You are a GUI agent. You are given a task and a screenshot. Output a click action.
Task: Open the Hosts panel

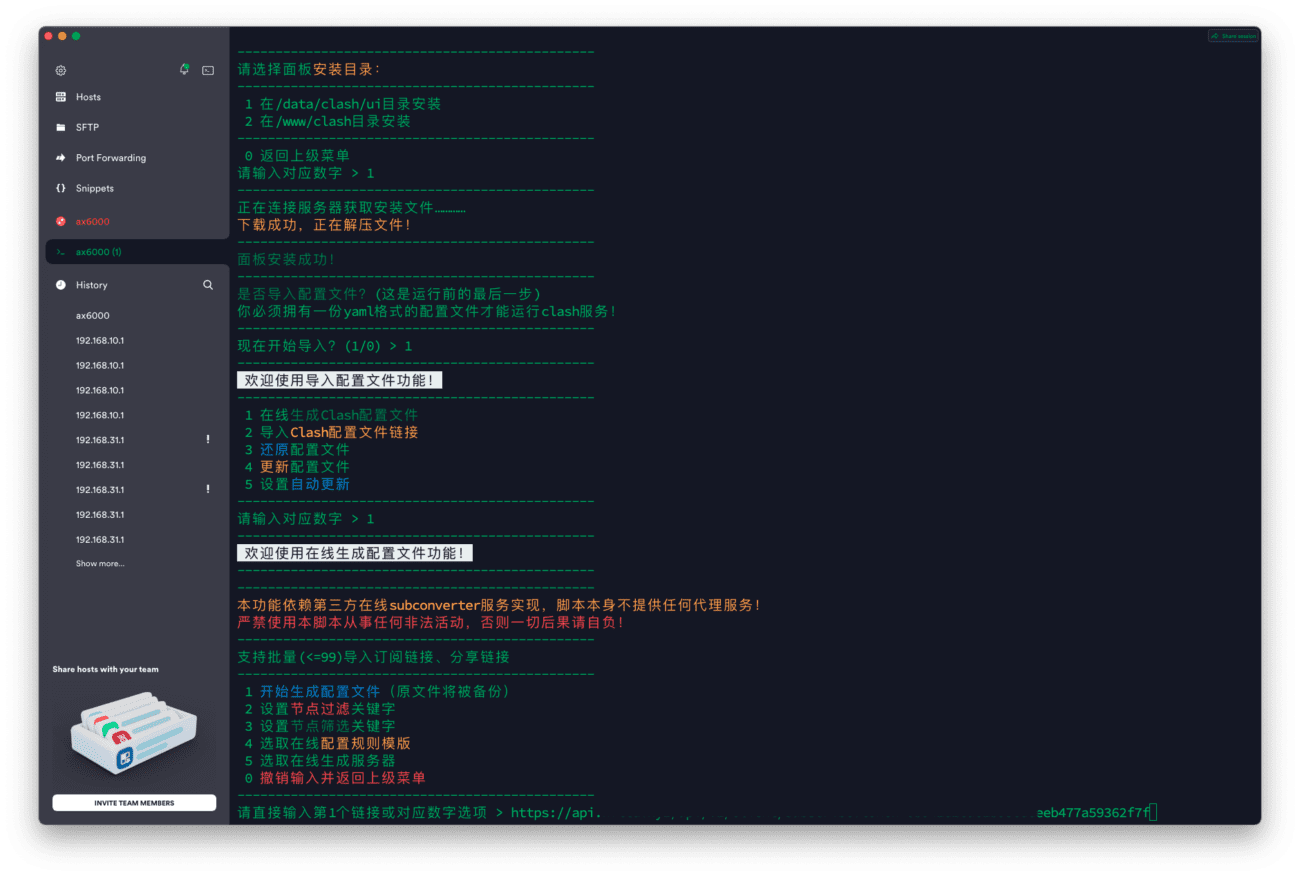coord(88,96)
